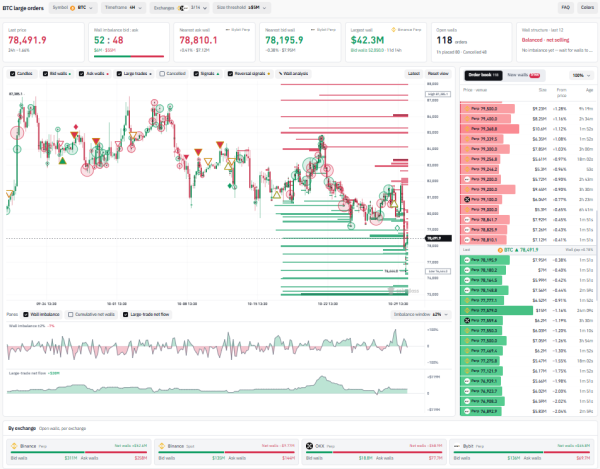600x469 pixels.
Task: Click Bybit icon on ask row 78,810.1
Action: coord(466,240)
